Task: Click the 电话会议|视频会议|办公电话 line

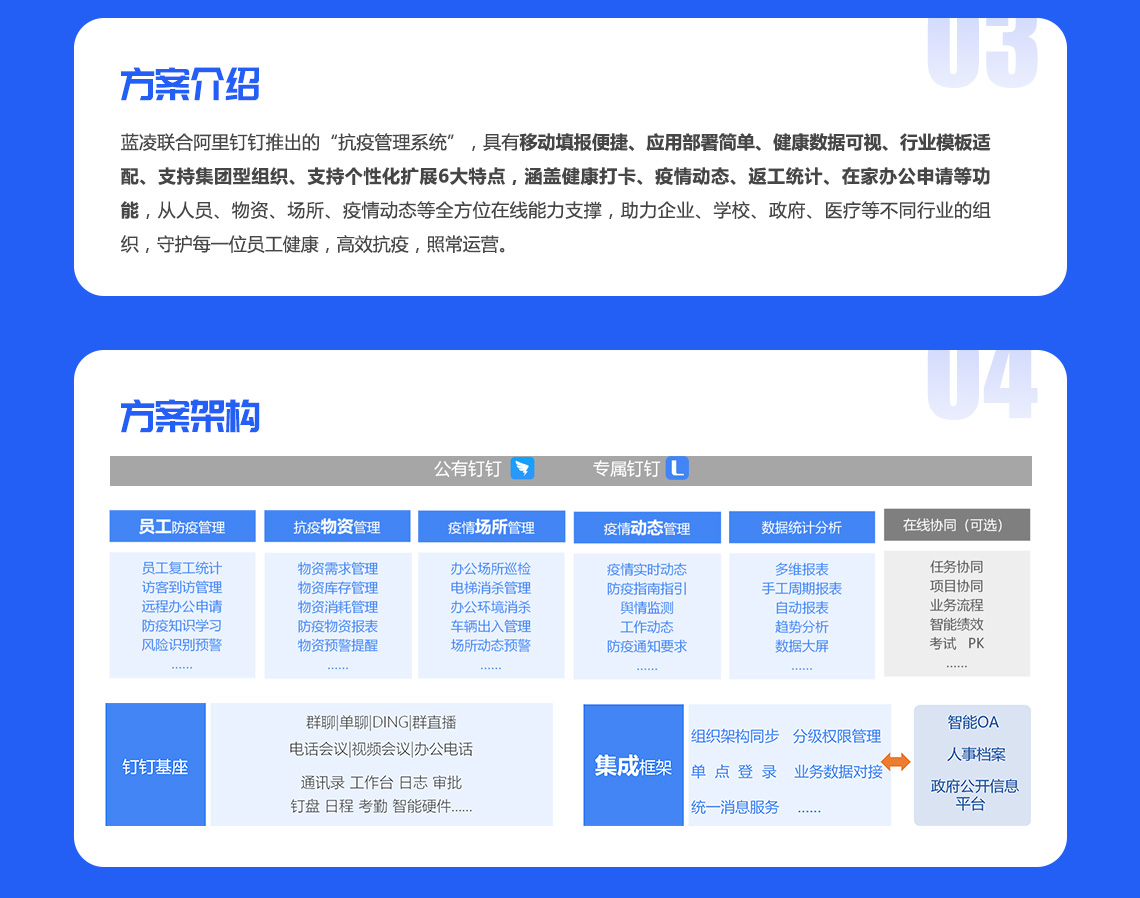Action: point(381,749)
